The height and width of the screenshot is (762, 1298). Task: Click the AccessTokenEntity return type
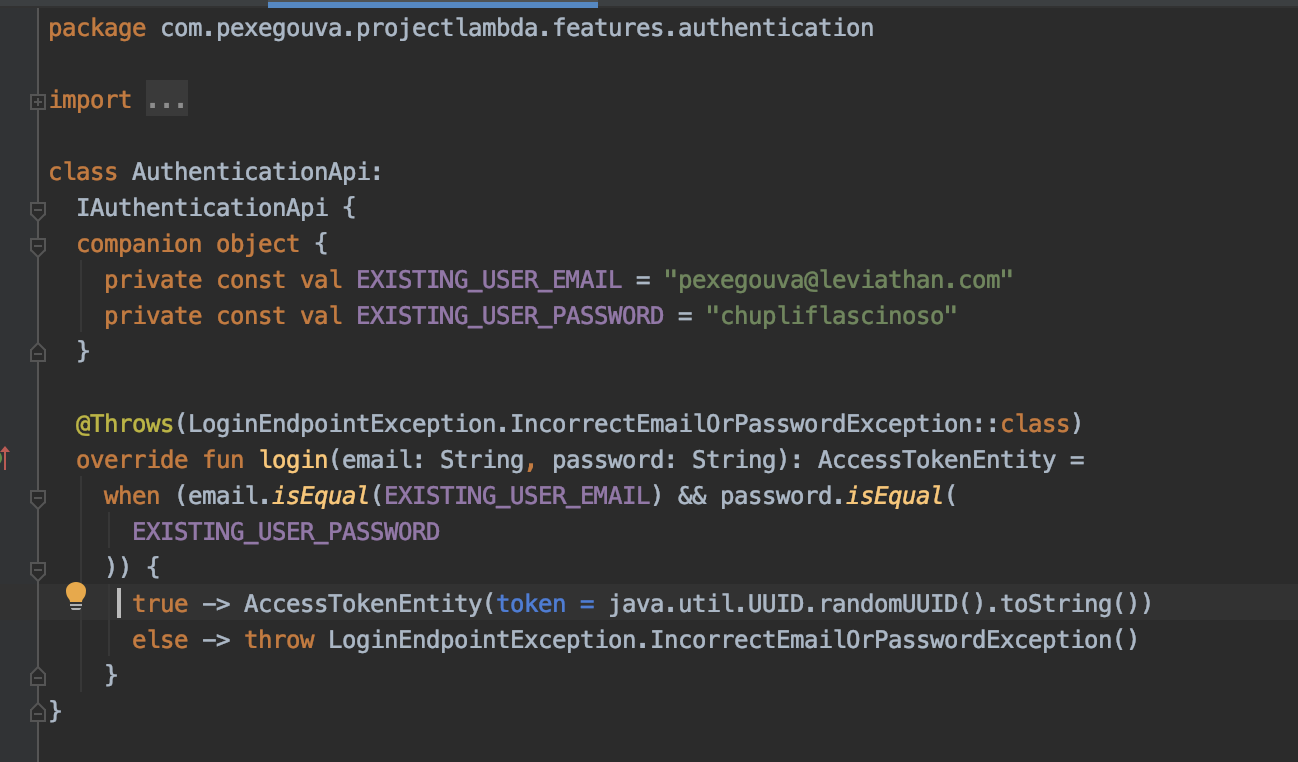click(x=937, y=460)
